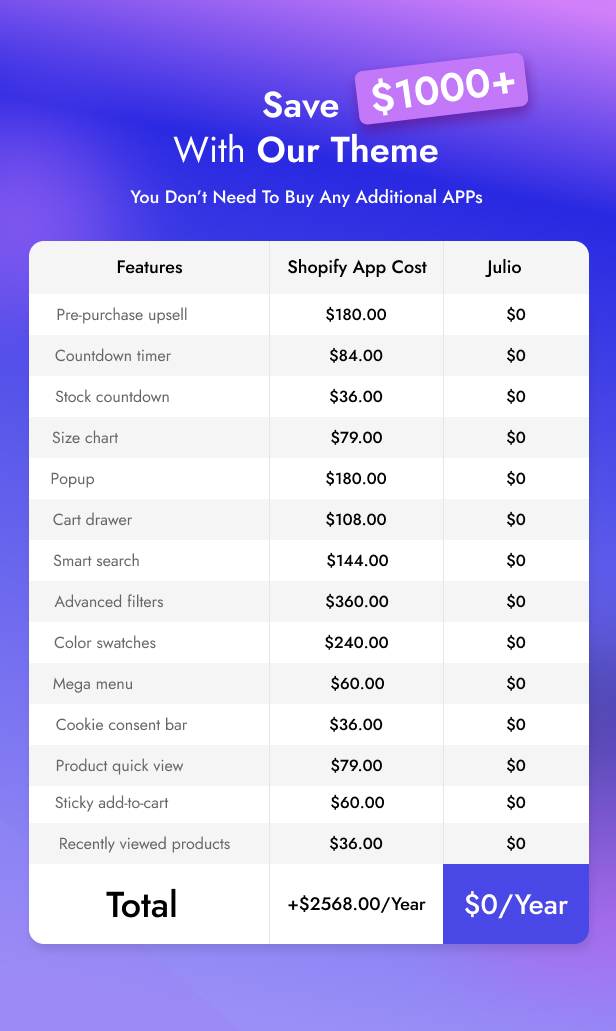Click the Smart search feature label
The width and height of the screenshot is (616, 1031).
[96, 561]
